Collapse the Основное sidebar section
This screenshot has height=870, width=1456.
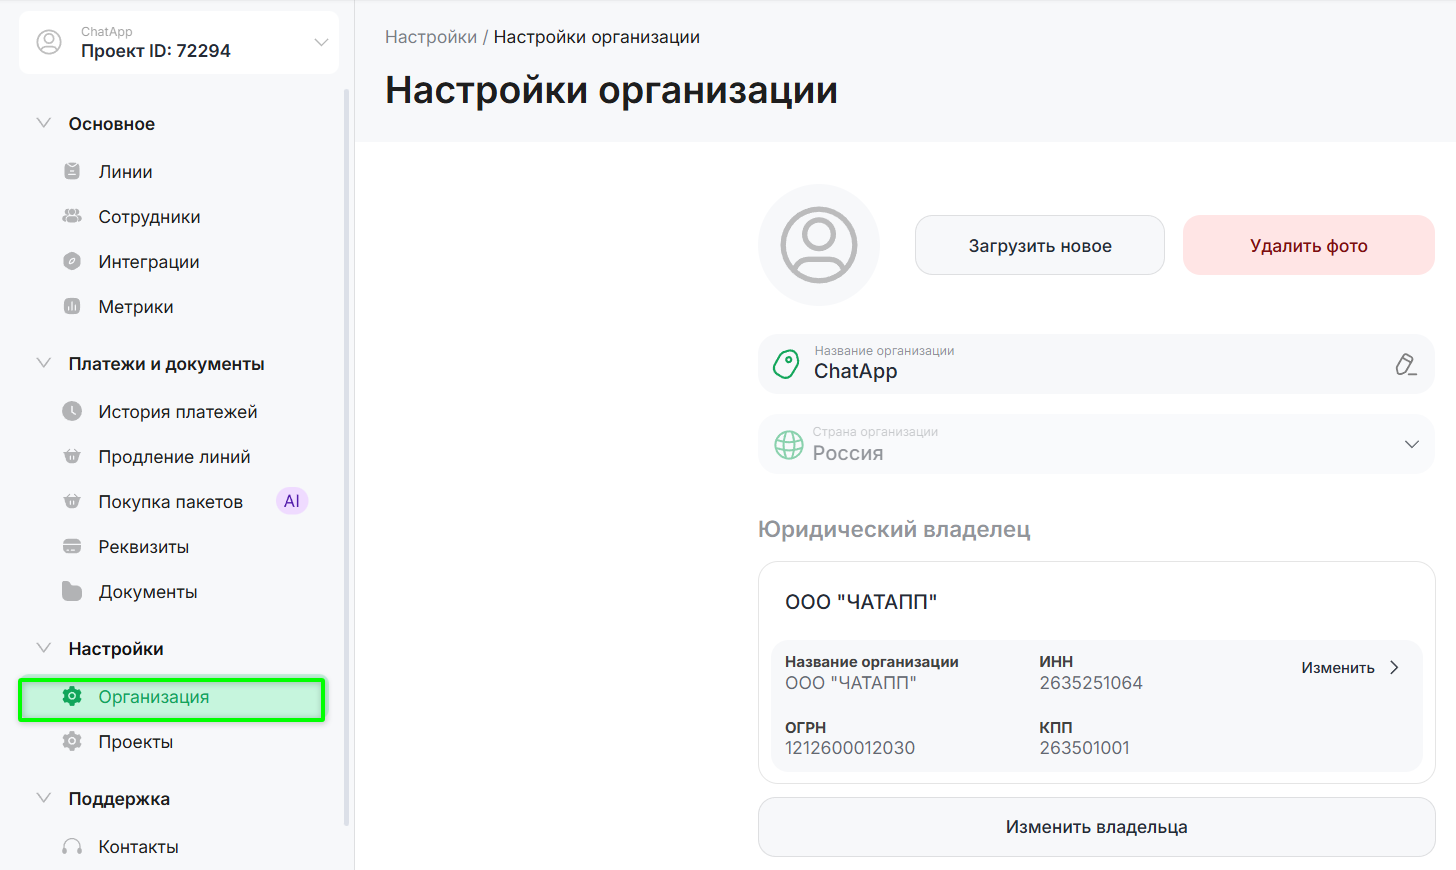[44, 124]
